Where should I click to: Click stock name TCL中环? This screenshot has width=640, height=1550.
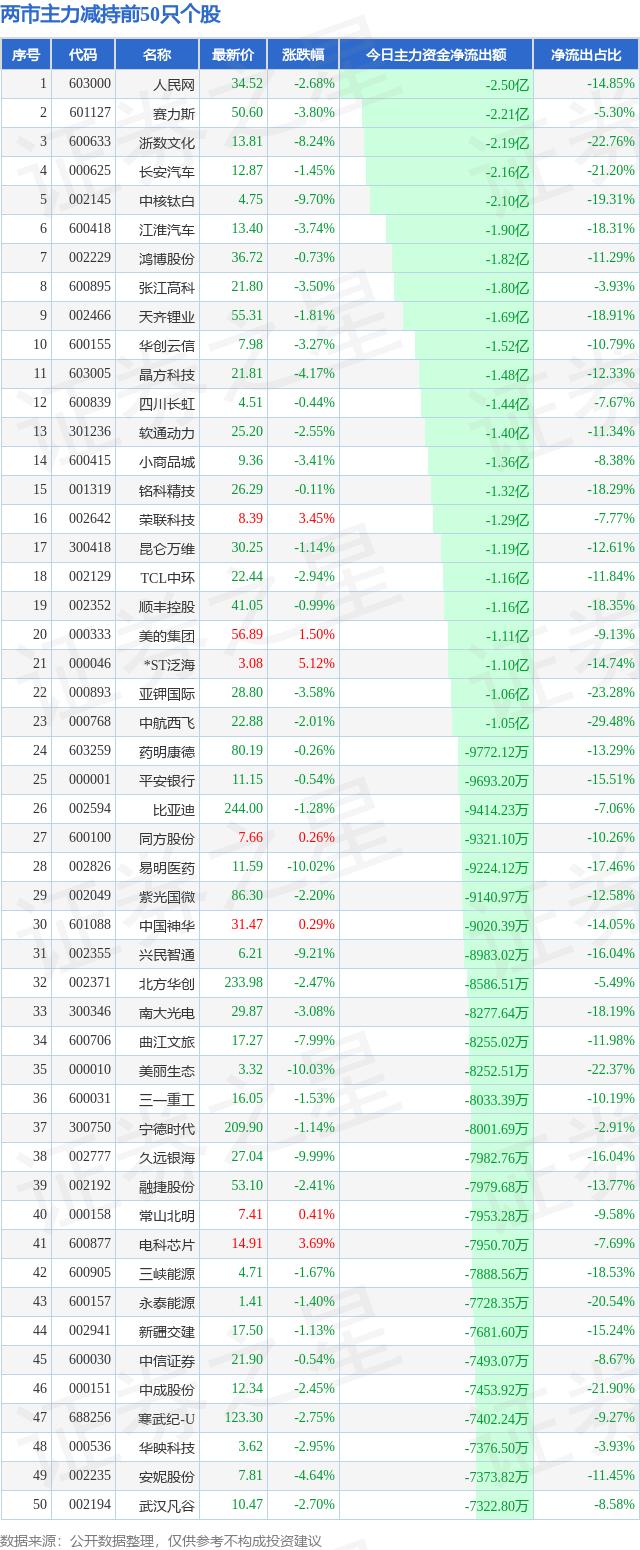(167, 577)
